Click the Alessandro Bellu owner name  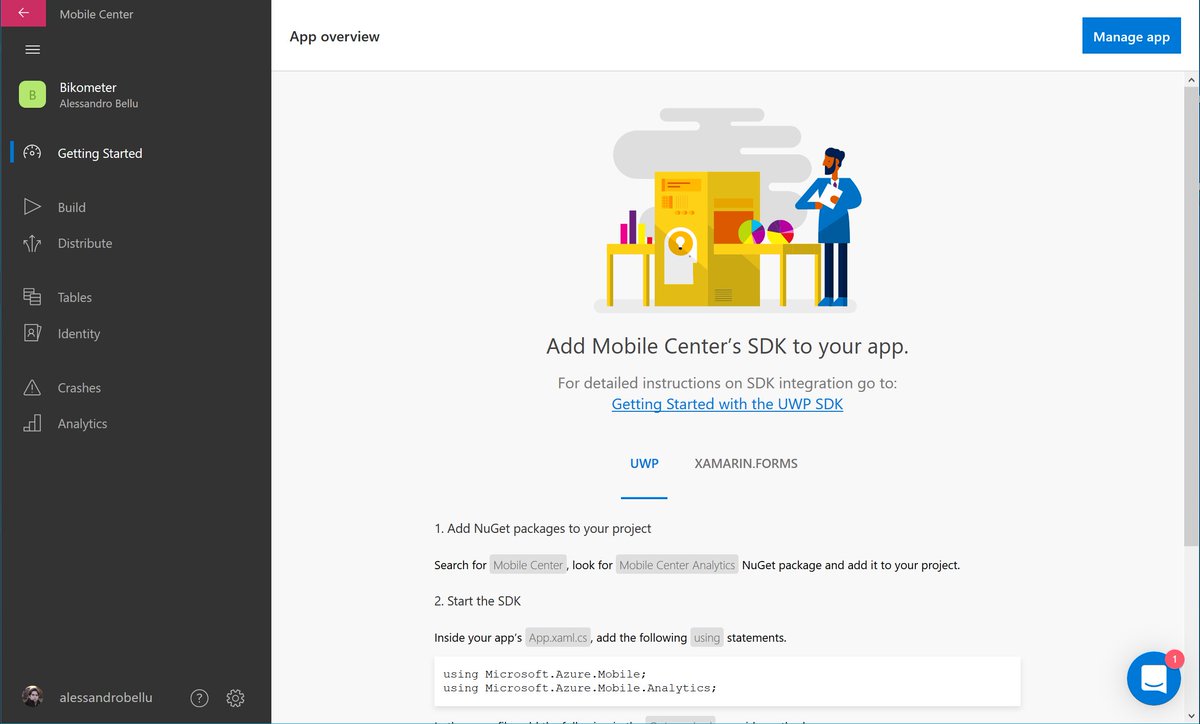click(x=99, y=103)
